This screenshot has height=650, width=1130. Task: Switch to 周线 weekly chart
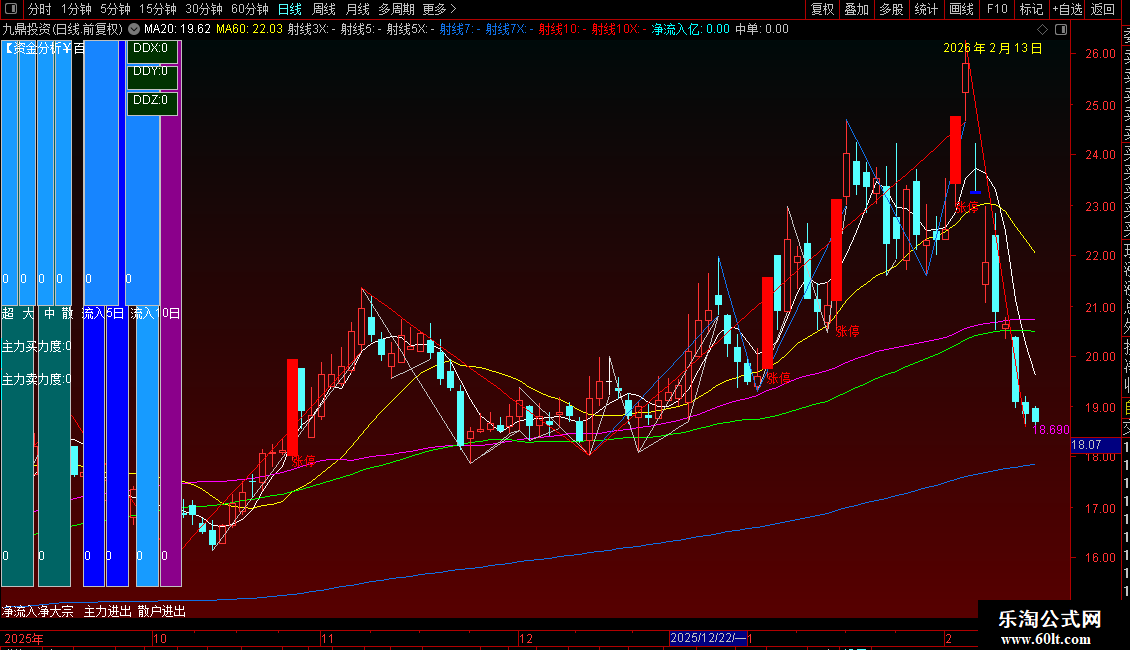click(324, 9)
